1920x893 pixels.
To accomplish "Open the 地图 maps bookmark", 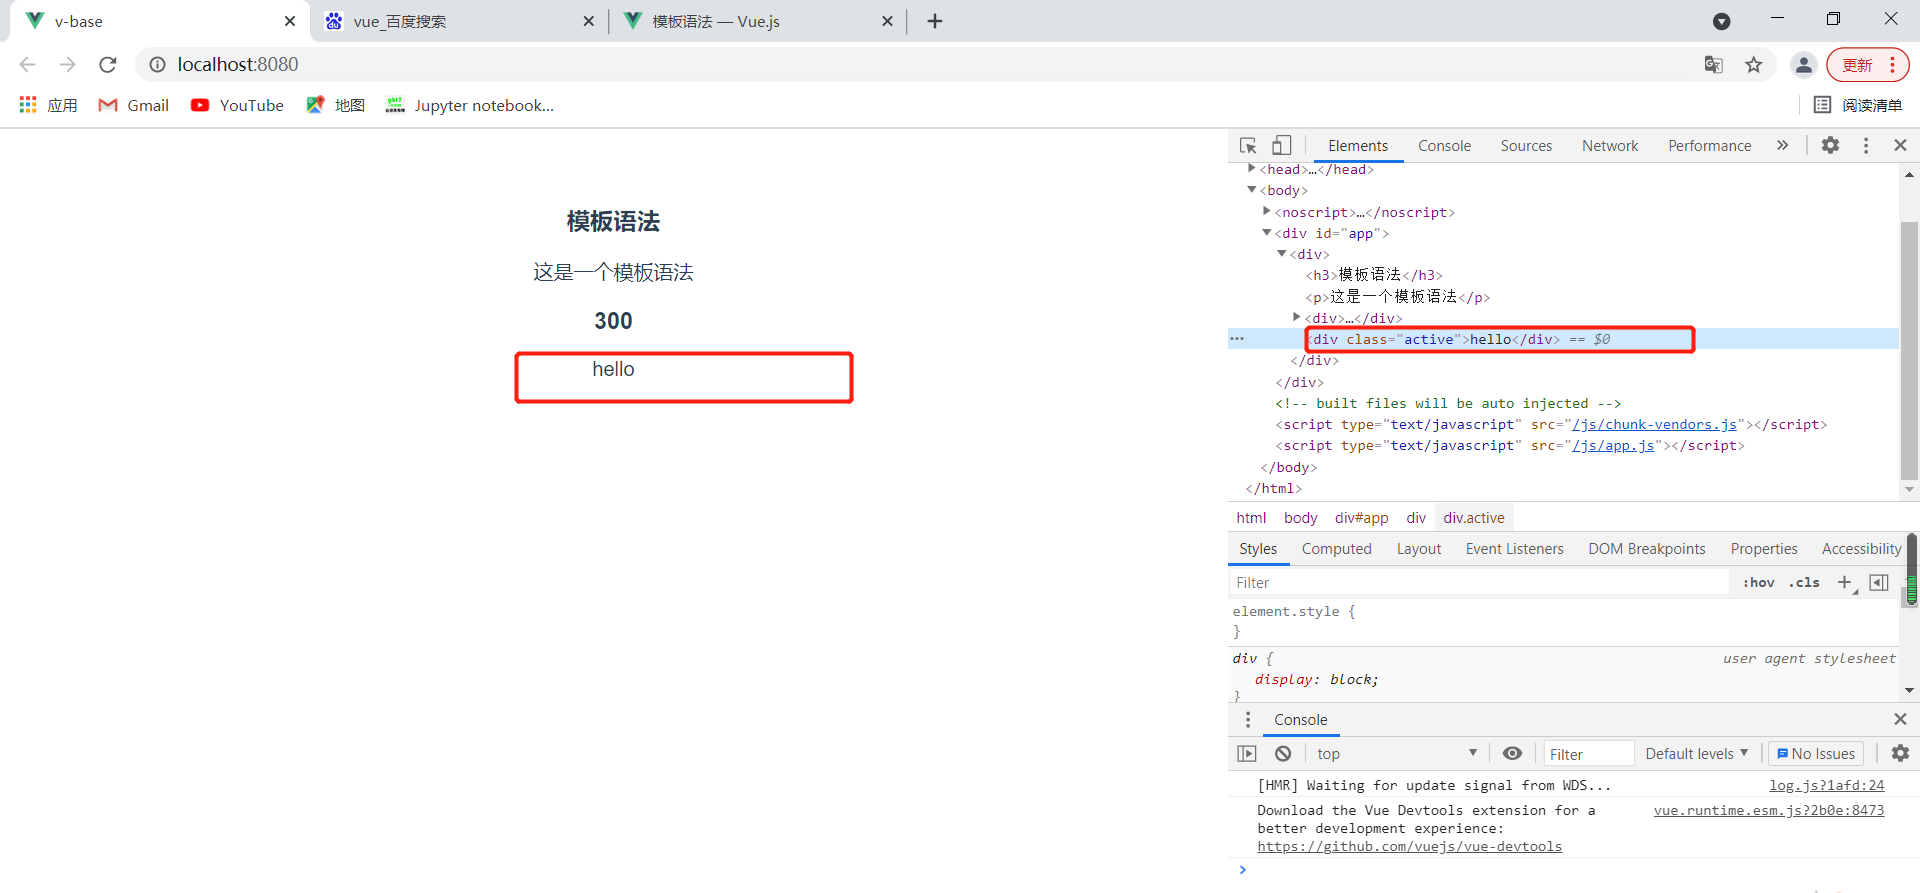I will (x=335, y=105).
